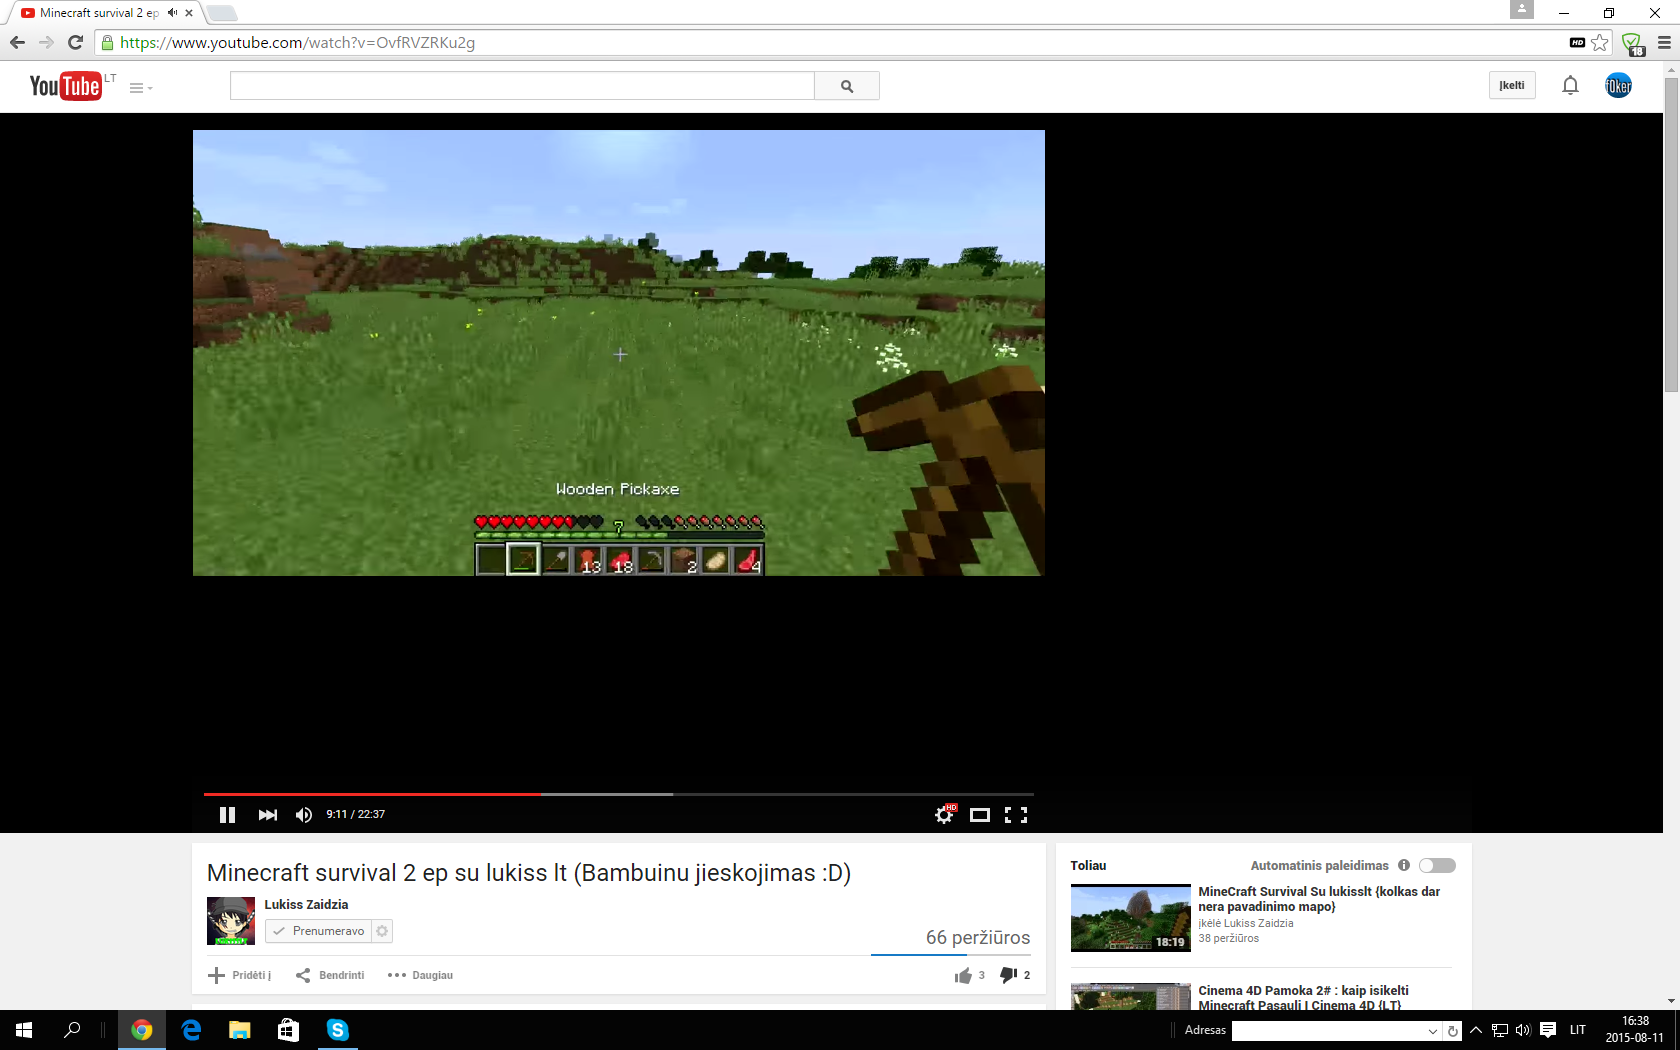This screenshot has height=1050, width=1680.
Task: Click page vertical scrollbar thumb
Action: [1671, 234]
